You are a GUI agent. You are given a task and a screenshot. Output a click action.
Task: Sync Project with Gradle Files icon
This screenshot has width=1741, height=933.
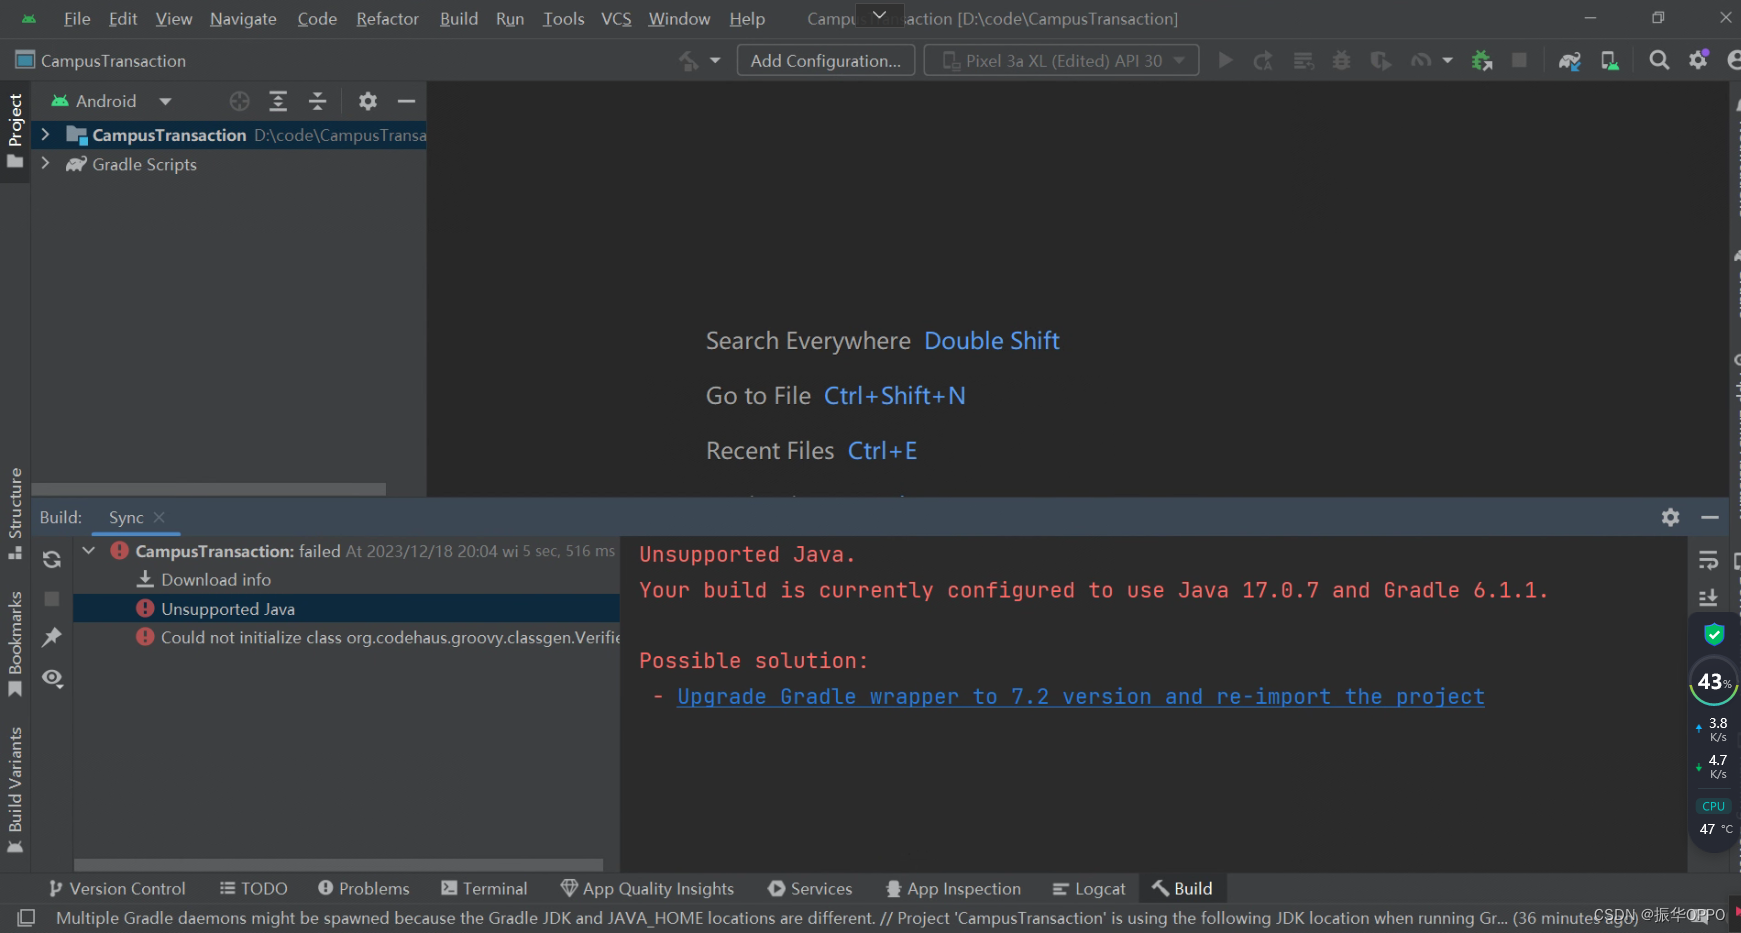(x=1570, y=61)
